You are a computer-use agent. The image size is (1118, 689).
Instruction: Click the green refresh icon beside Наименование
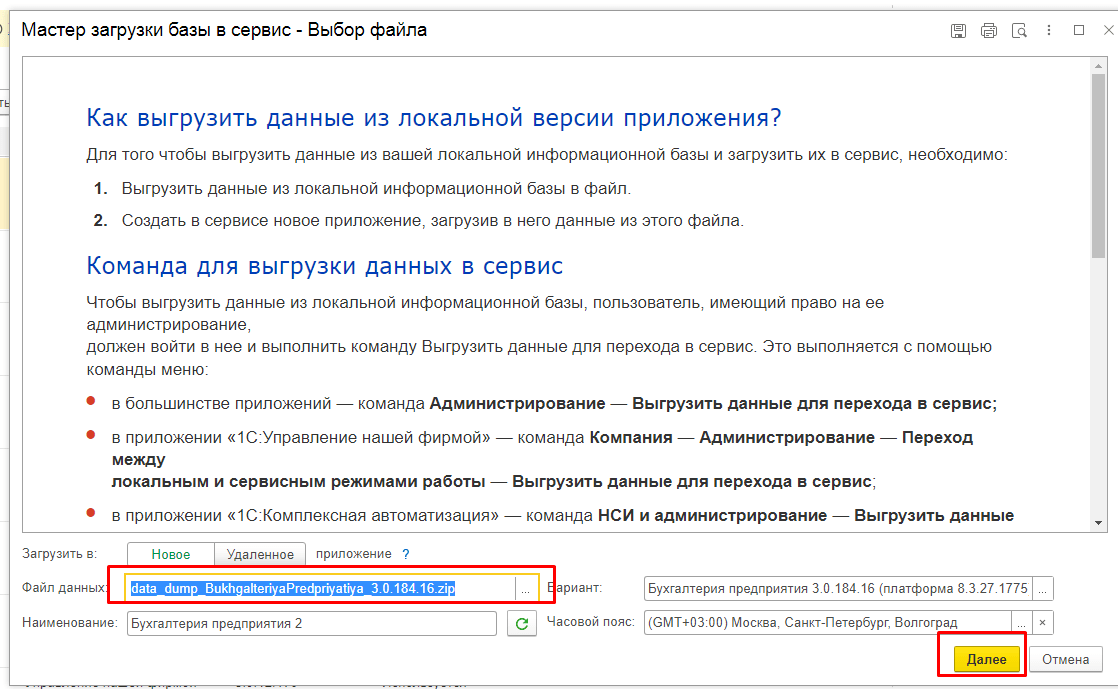tap(520, 624)
